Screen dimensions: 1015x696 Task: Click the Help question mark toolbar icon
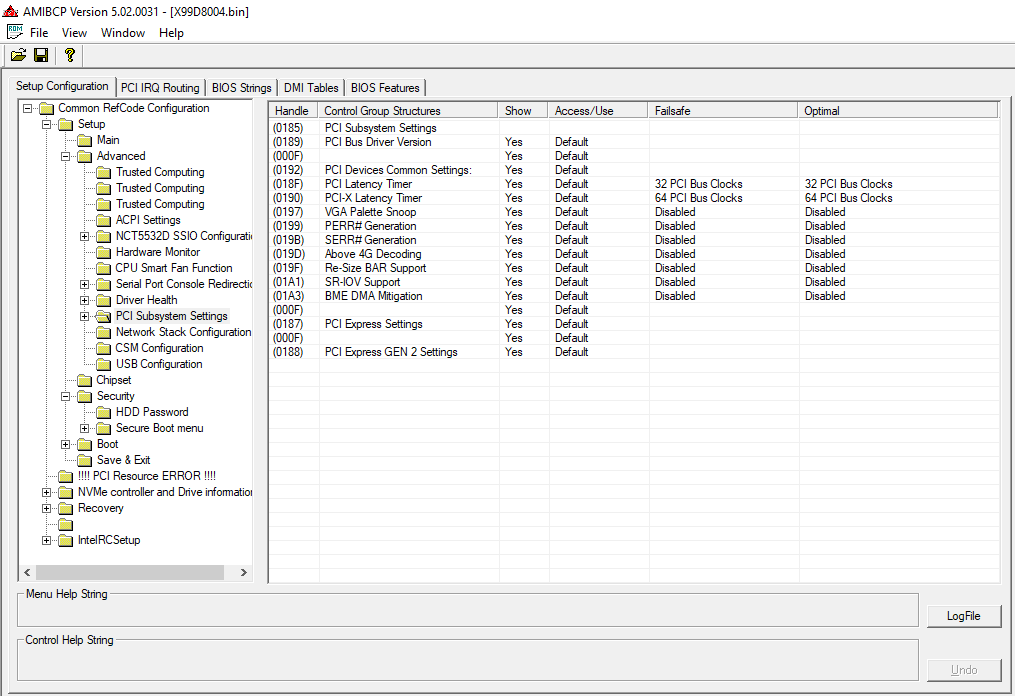[69, 56]
